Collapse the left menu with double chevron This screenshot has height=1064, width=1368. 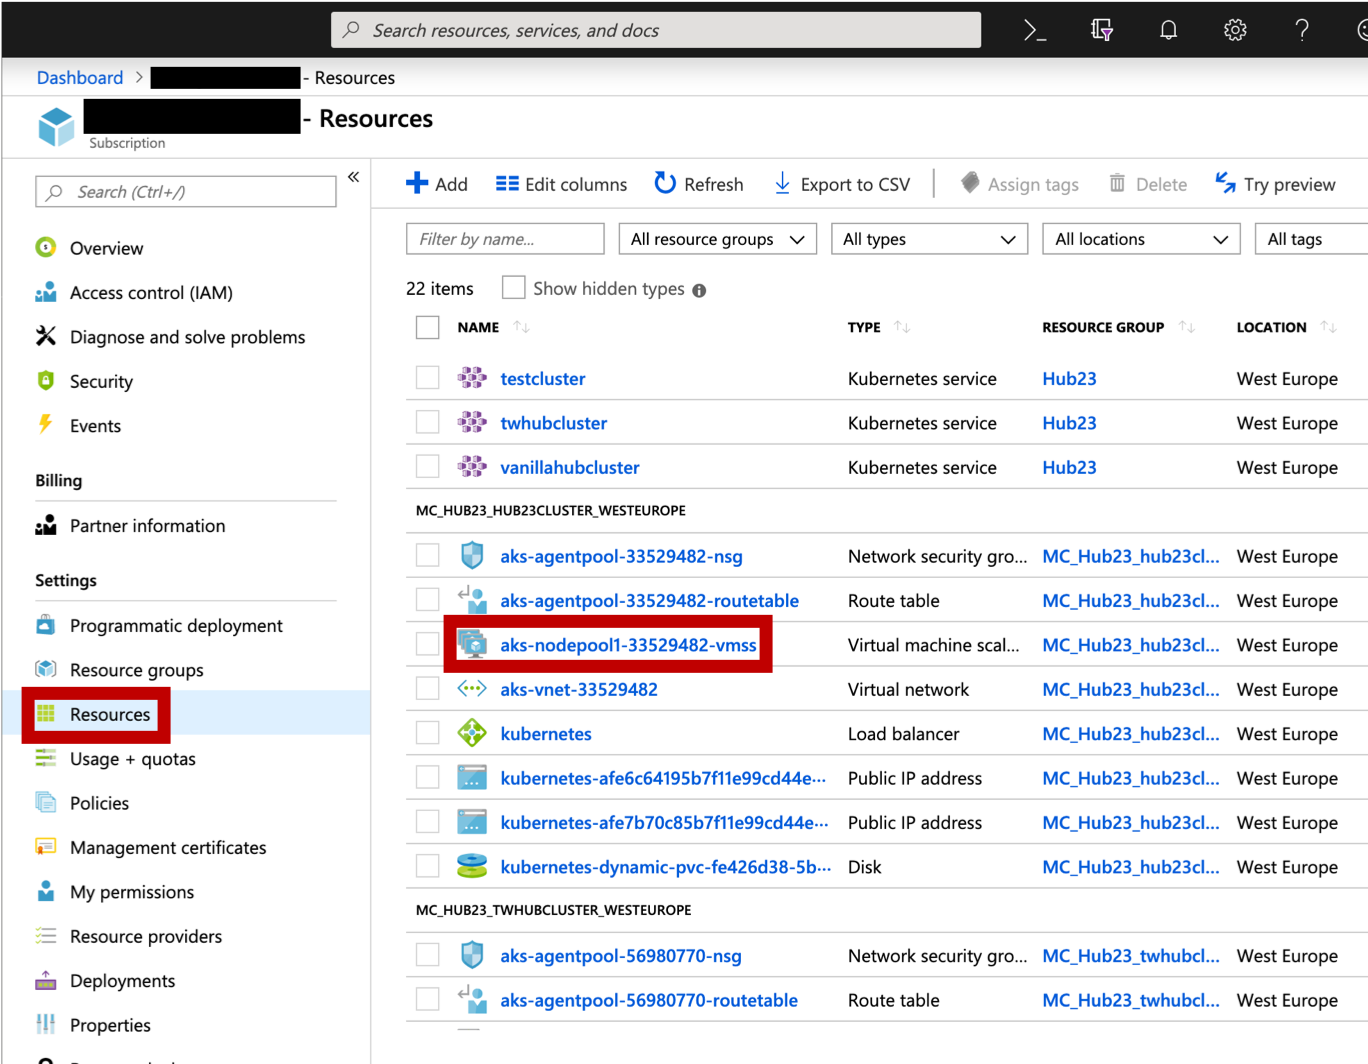coord(353,177)
